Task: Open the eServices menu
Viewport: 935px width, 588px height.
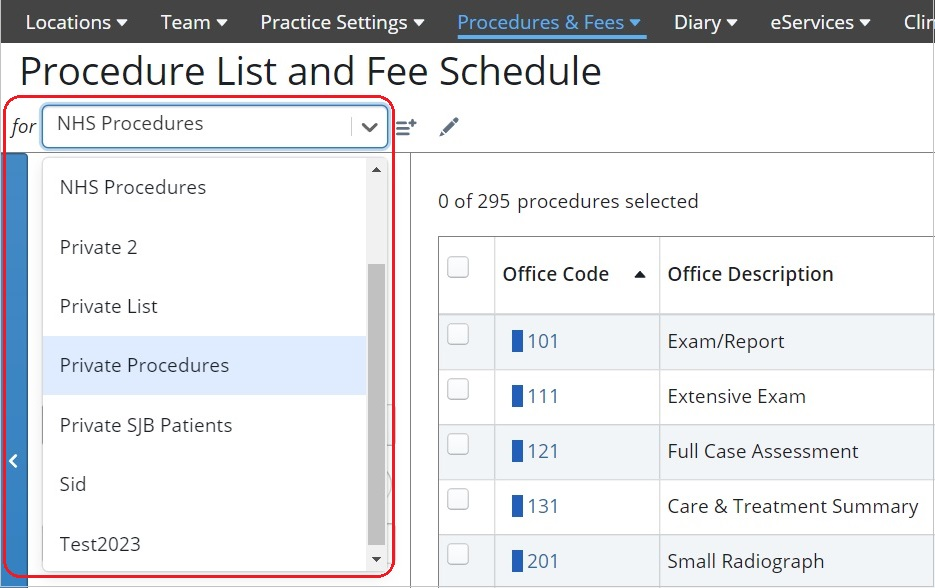Action: (820, 22)
